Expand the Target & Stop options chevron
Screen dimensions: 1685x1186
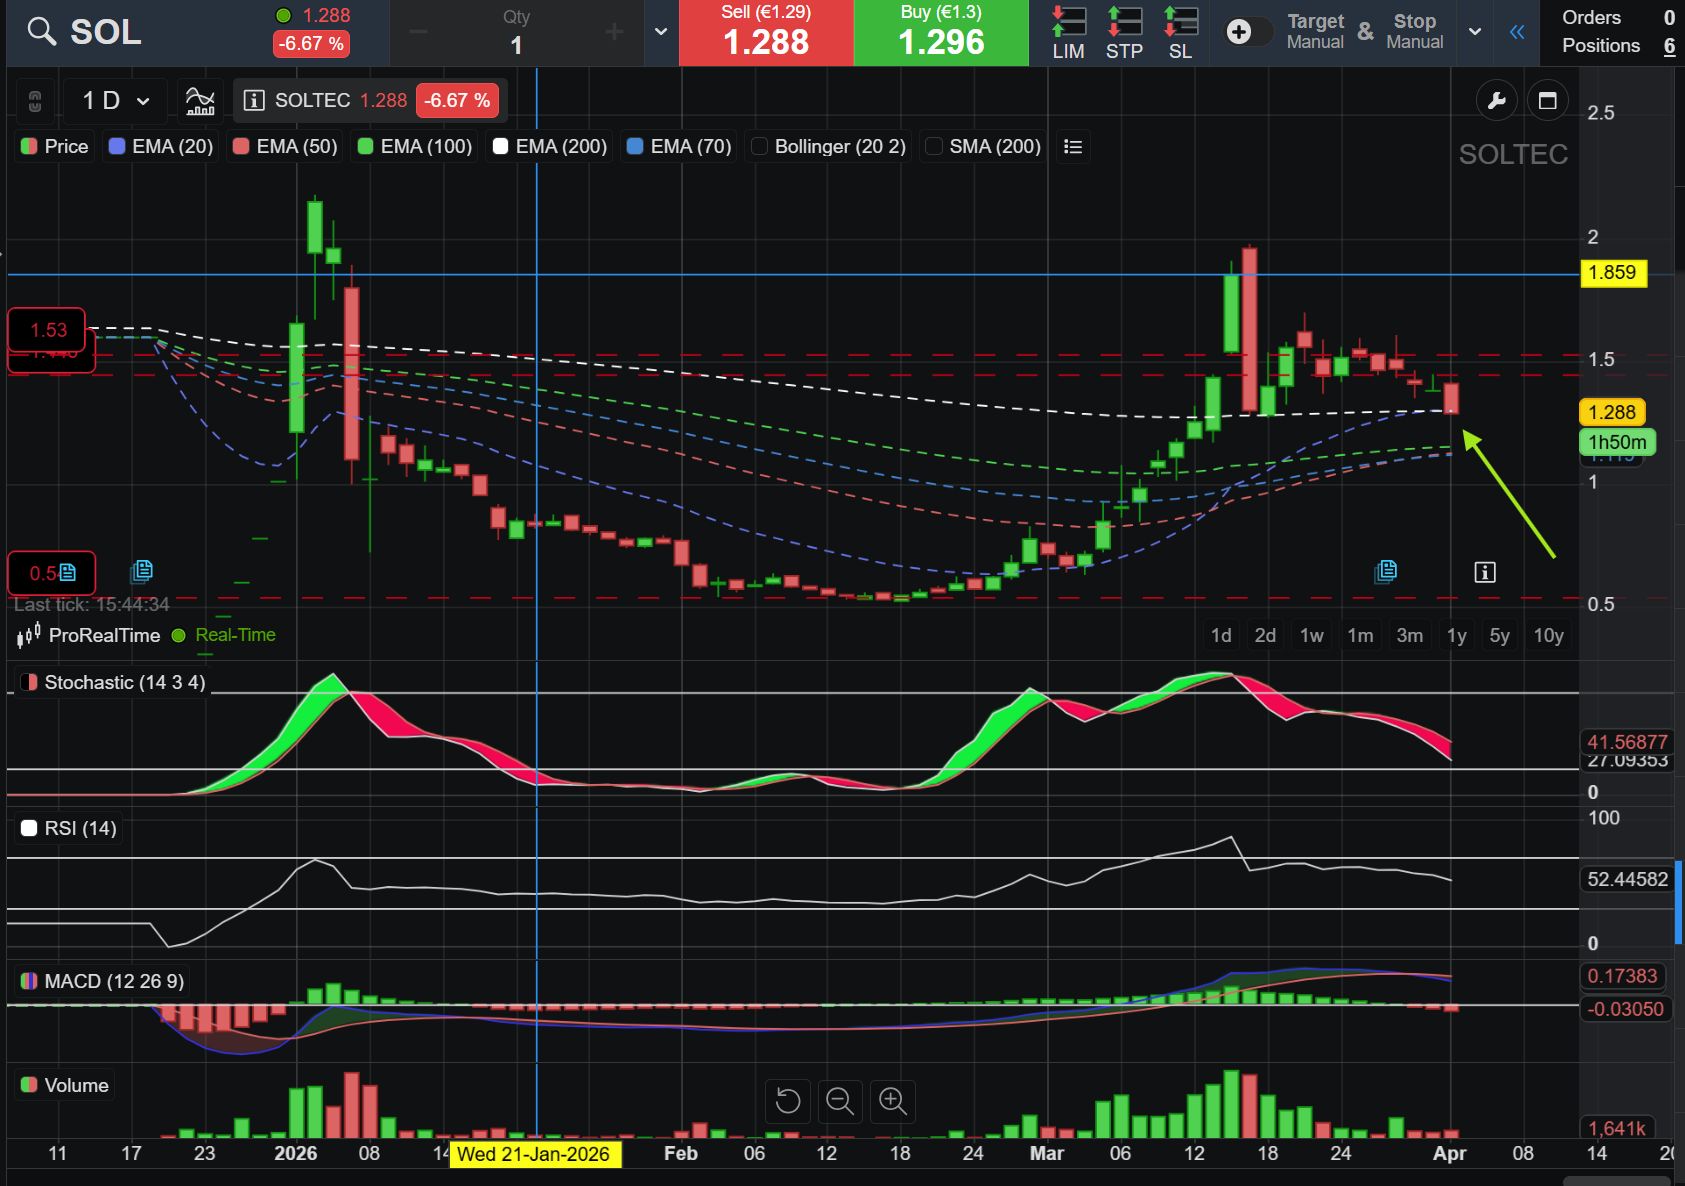[1474, 32]
